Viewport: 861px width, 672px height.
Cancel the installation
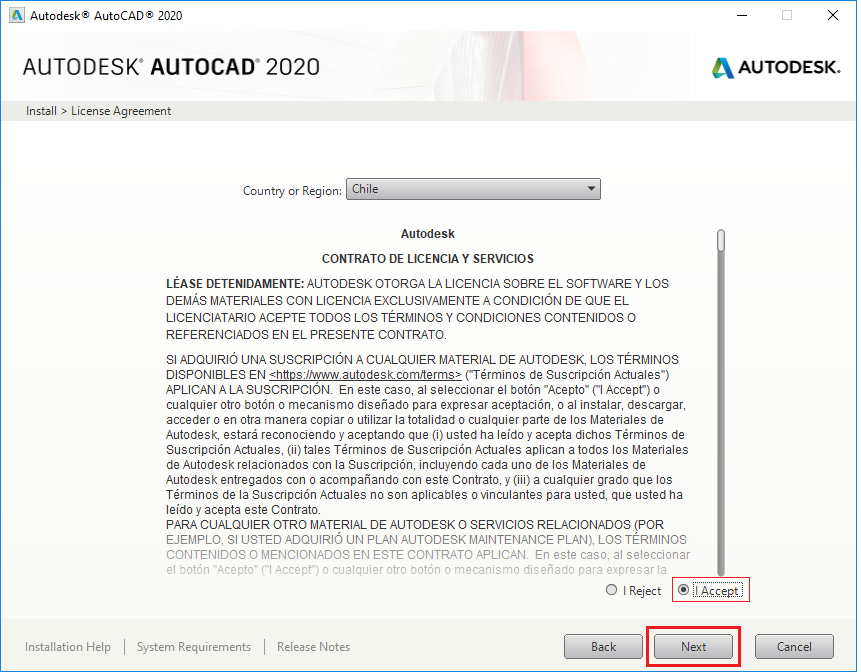(x=794, y=647)
